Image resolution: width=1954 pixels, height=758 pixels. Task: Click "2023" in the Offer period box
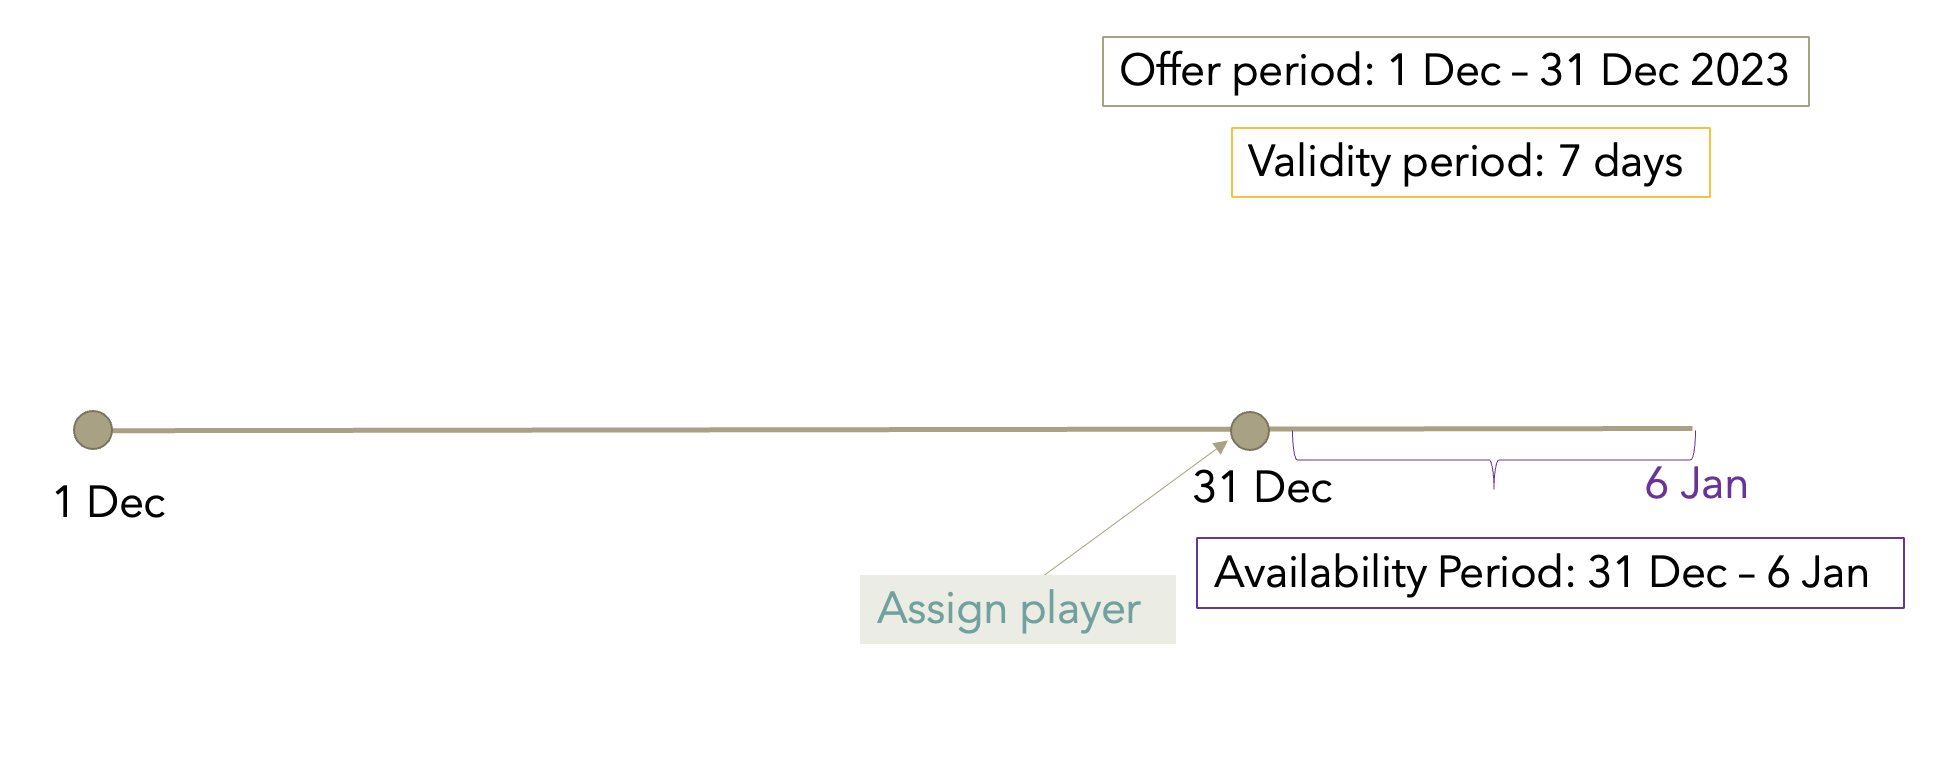pos(1739,71)
